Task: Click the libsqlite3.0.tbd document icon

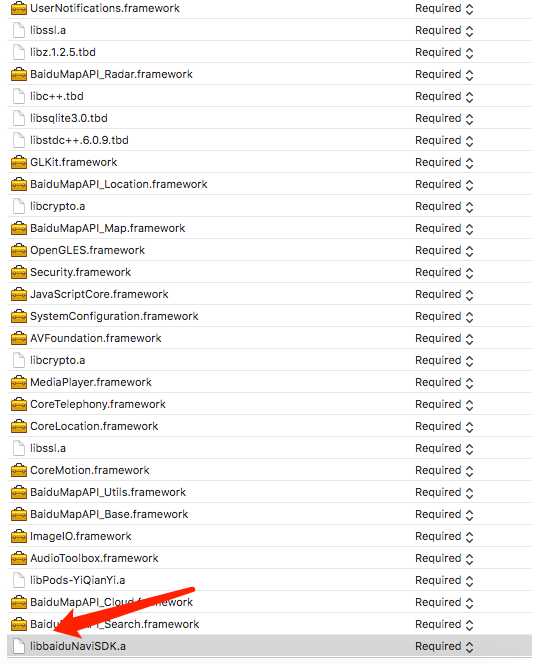Action: (19, 119)
